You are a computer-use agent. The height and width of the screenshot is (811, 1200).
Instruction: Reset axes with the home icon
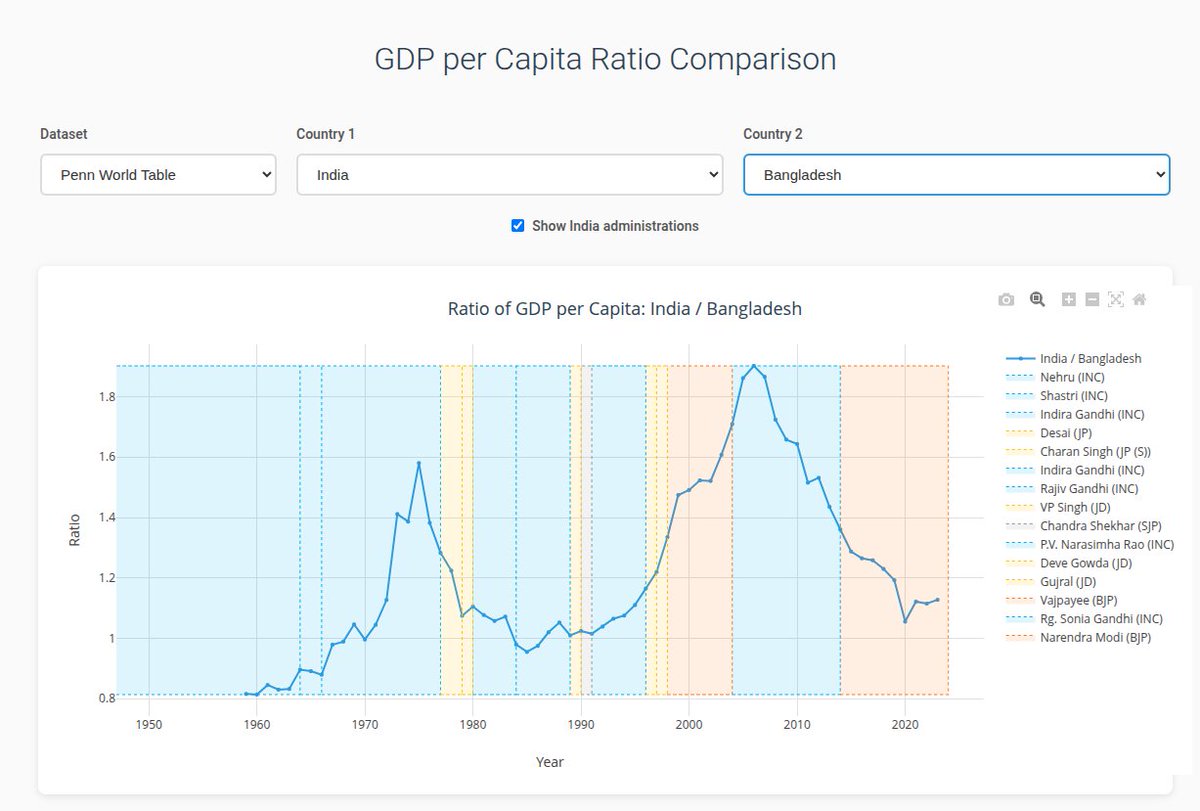pos(1139,299)
